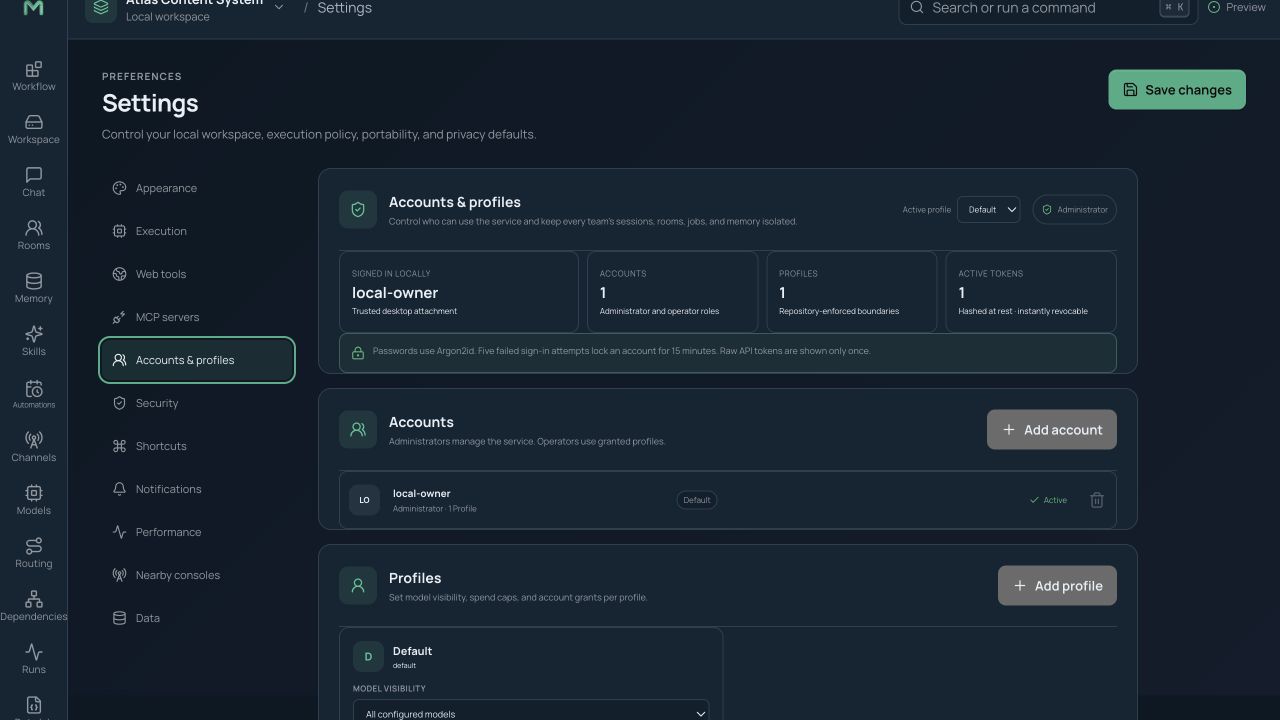Open the Routing section
The image size is (1280, 720).
pos(33,553)
